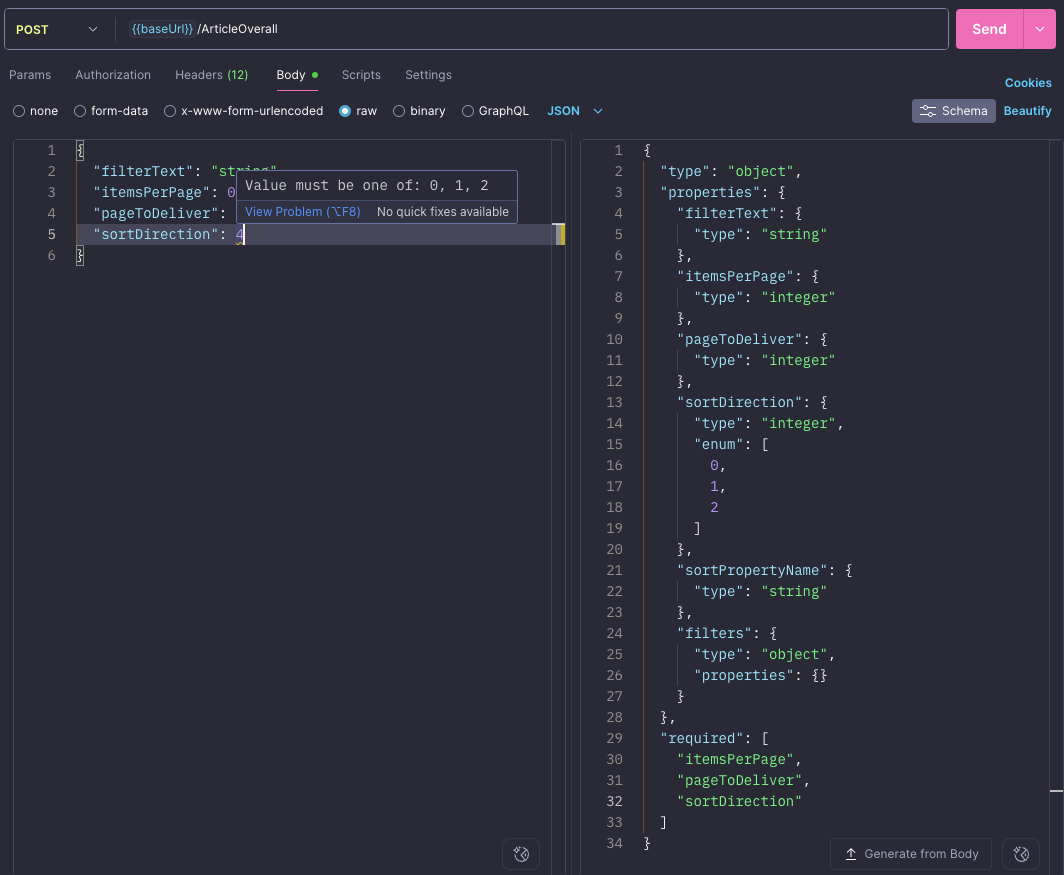The height and width of the screenshot is (875, 1064).
Task: Toggle the Schema panel button
Action: 953,111
